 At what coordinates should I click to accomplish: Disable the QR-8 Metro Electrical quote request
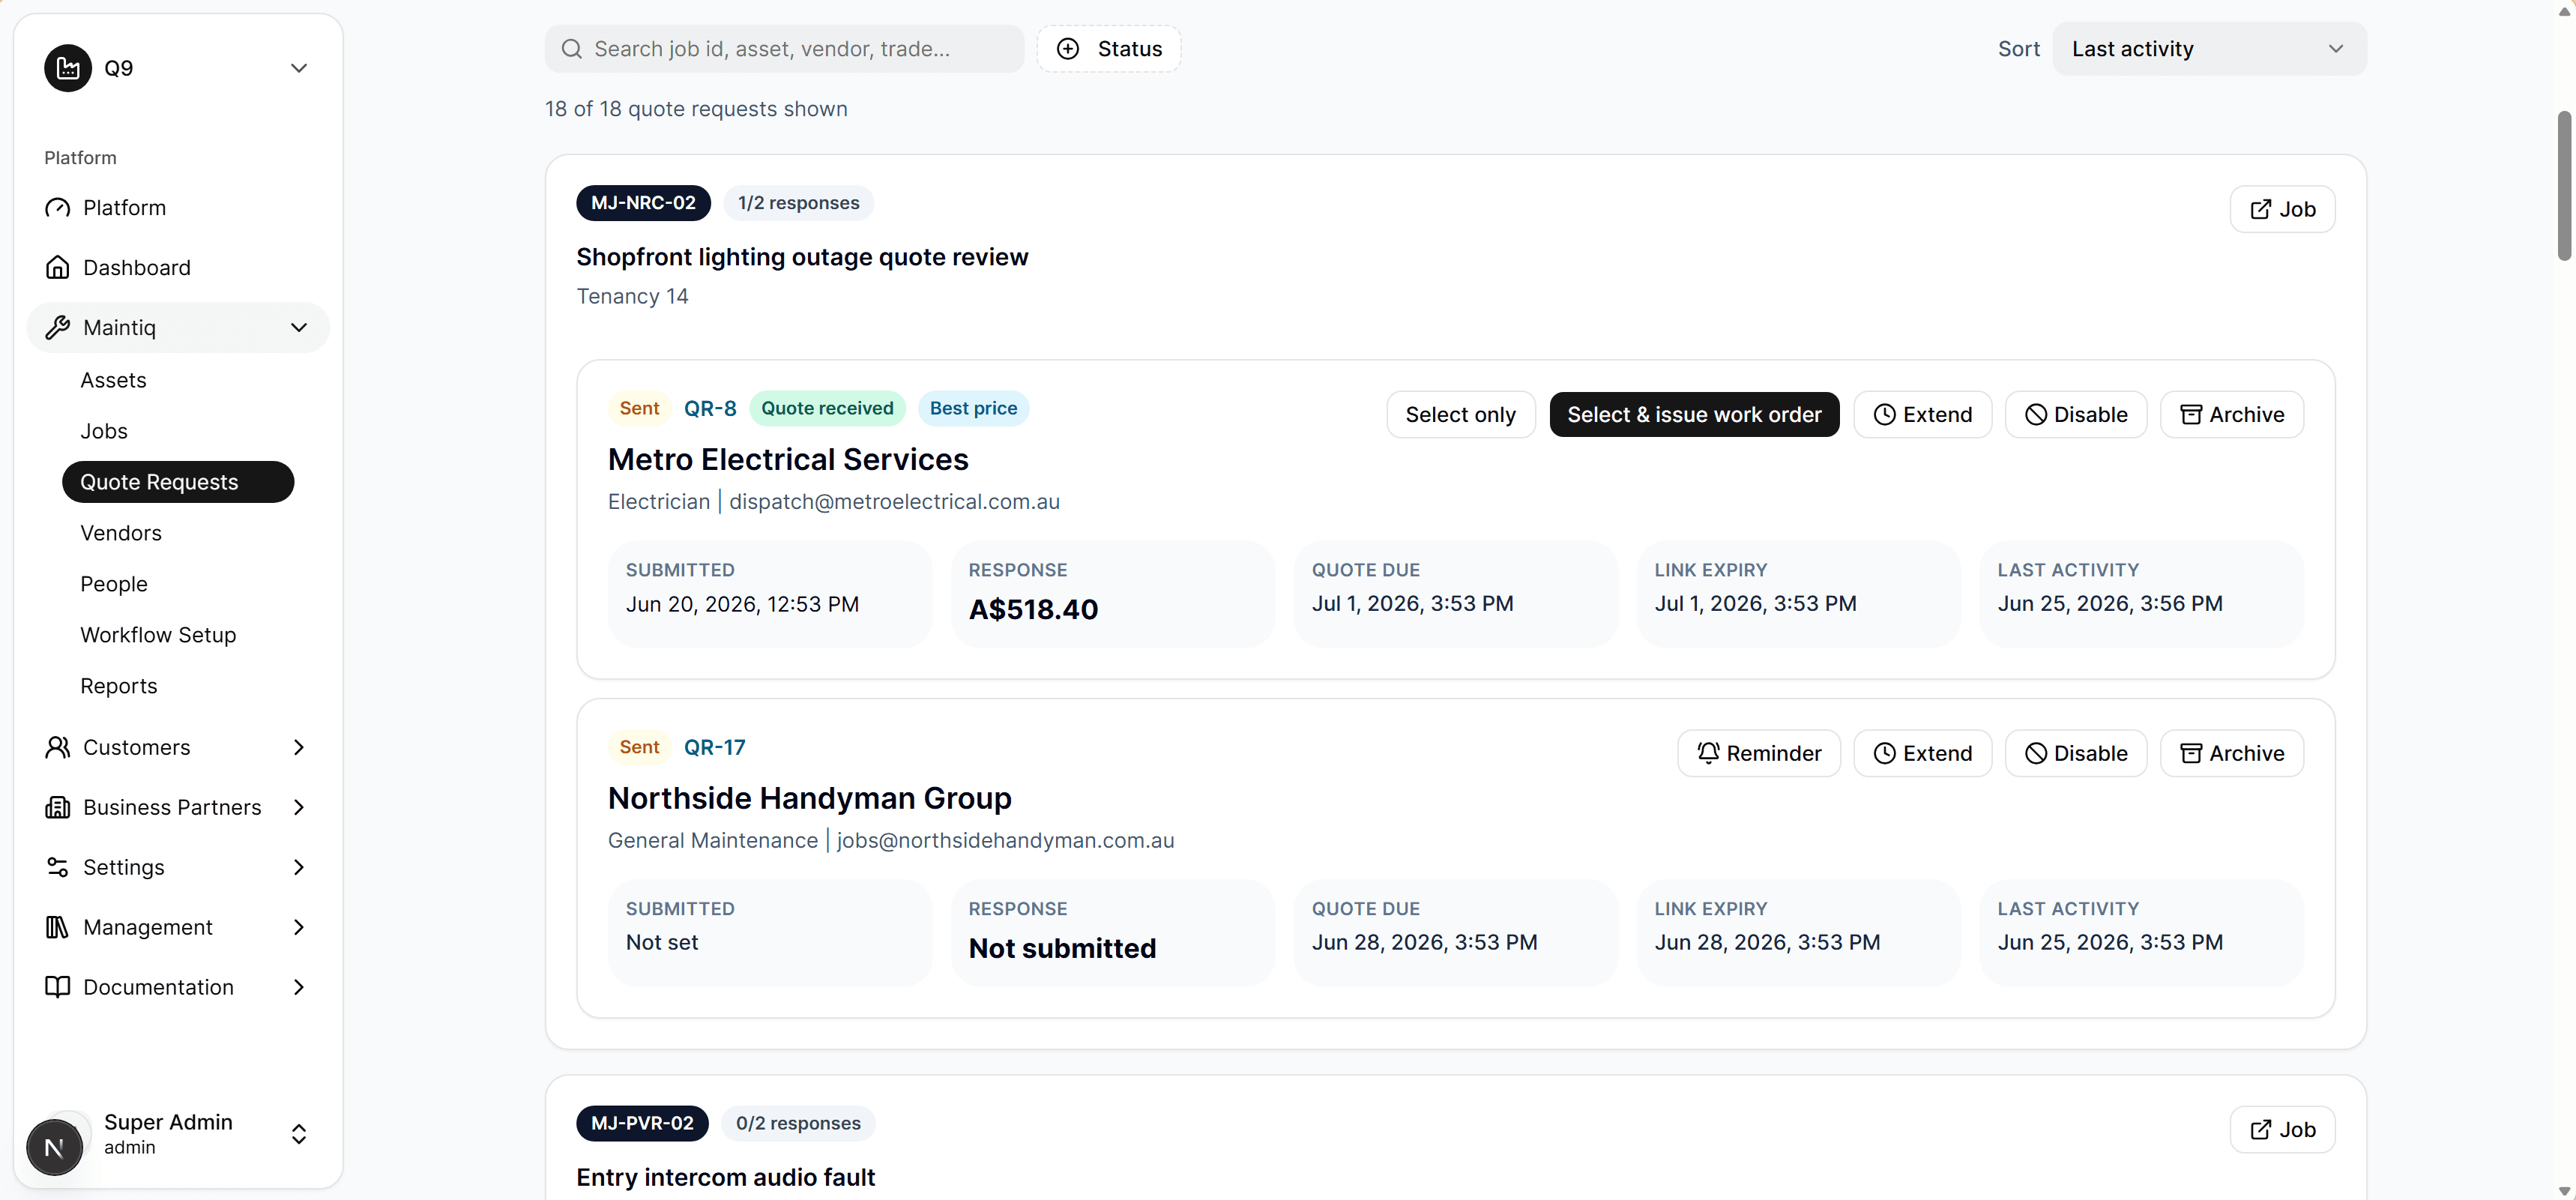[2076, 415]
